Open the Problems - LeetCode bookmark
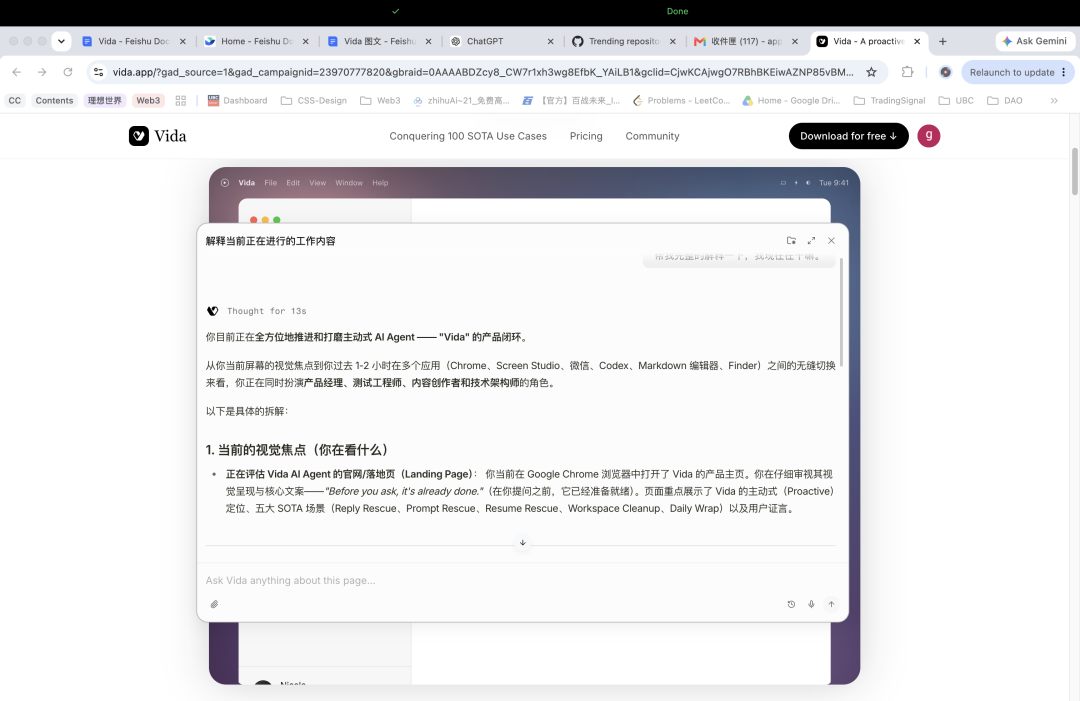 pyautogui.click(x=681, y=101)
